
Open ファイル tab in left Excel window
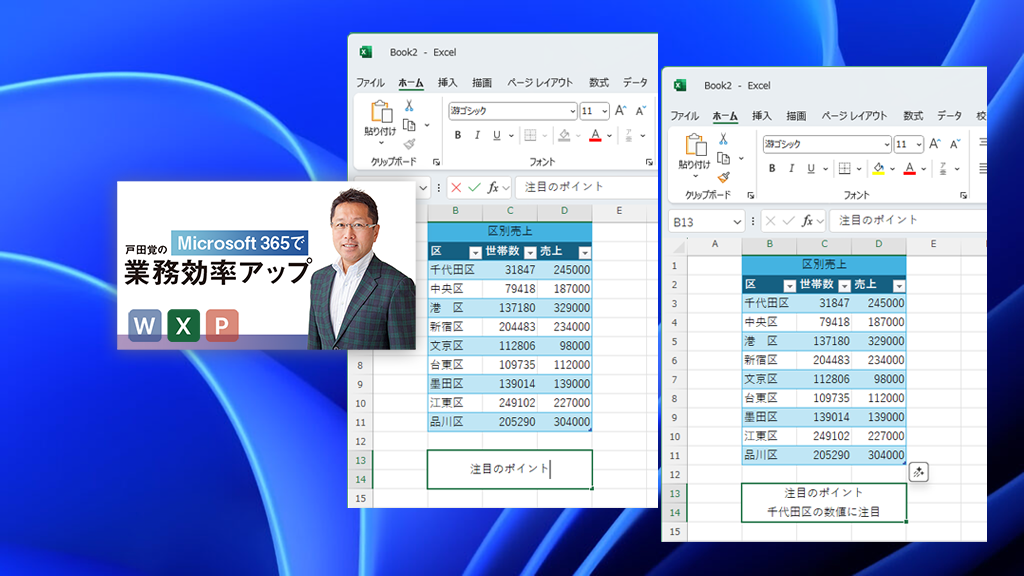pyautogui.click(x=370, y=82)
